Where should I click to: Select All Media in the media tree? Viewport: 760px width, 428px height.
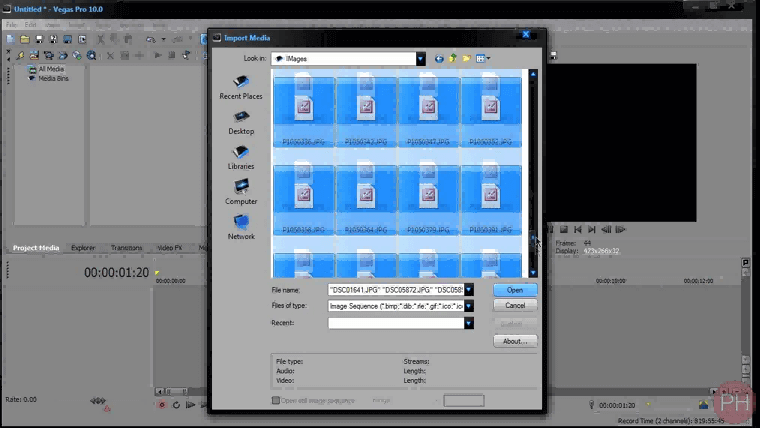[x=51, y=69]
